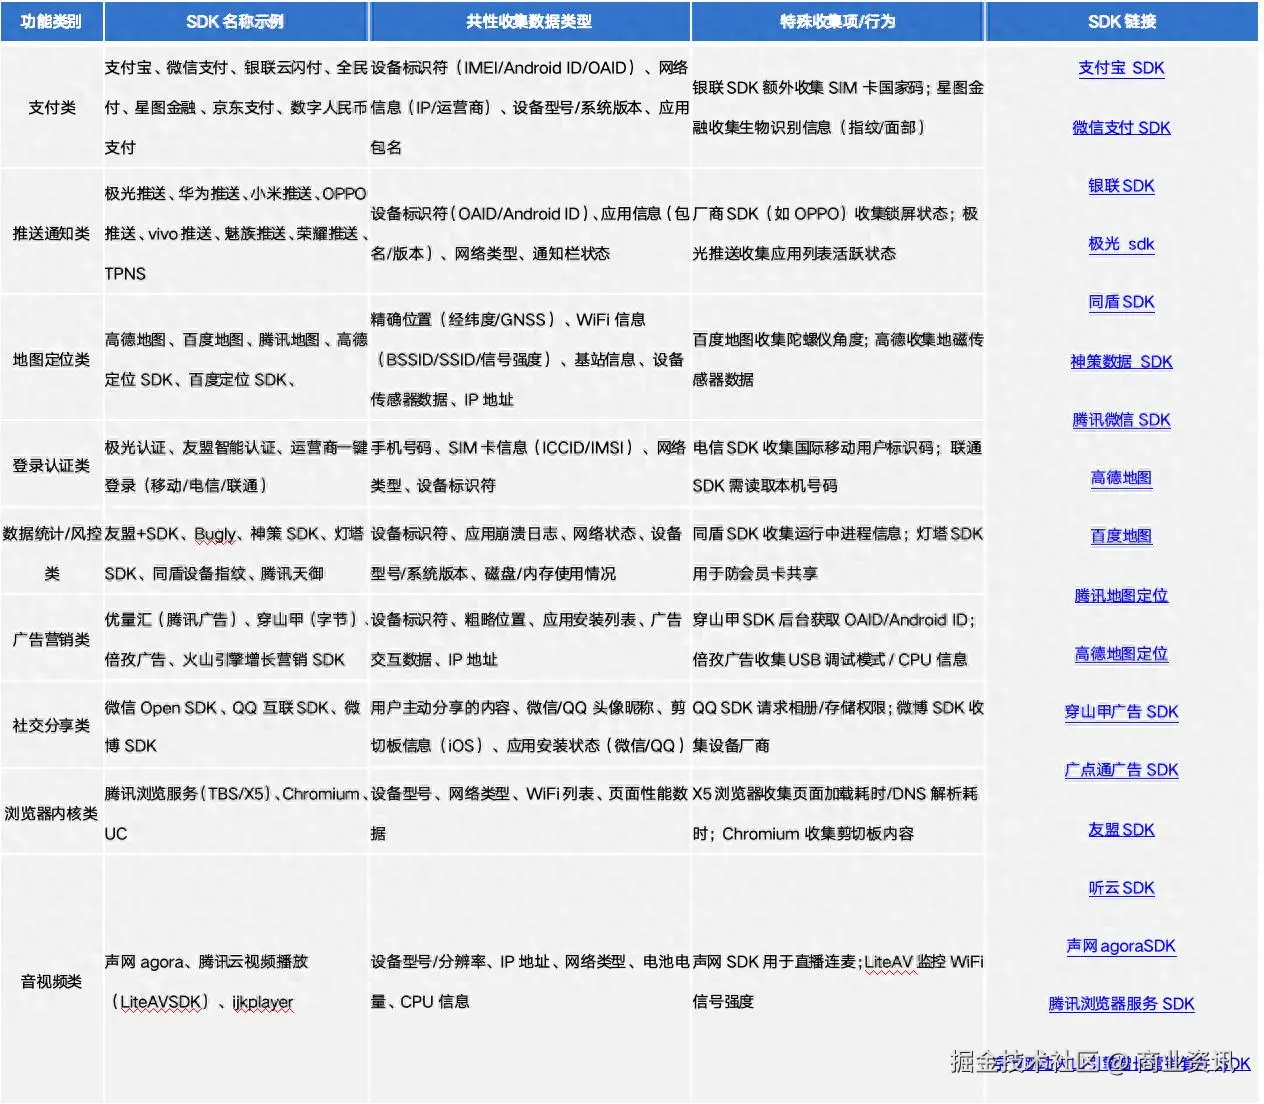The width and height of the screenshot is (1264, 1104).
Task: Visit the 声网 agoraSDK link
Action: pyautogui.click(x=1121, y=946)
